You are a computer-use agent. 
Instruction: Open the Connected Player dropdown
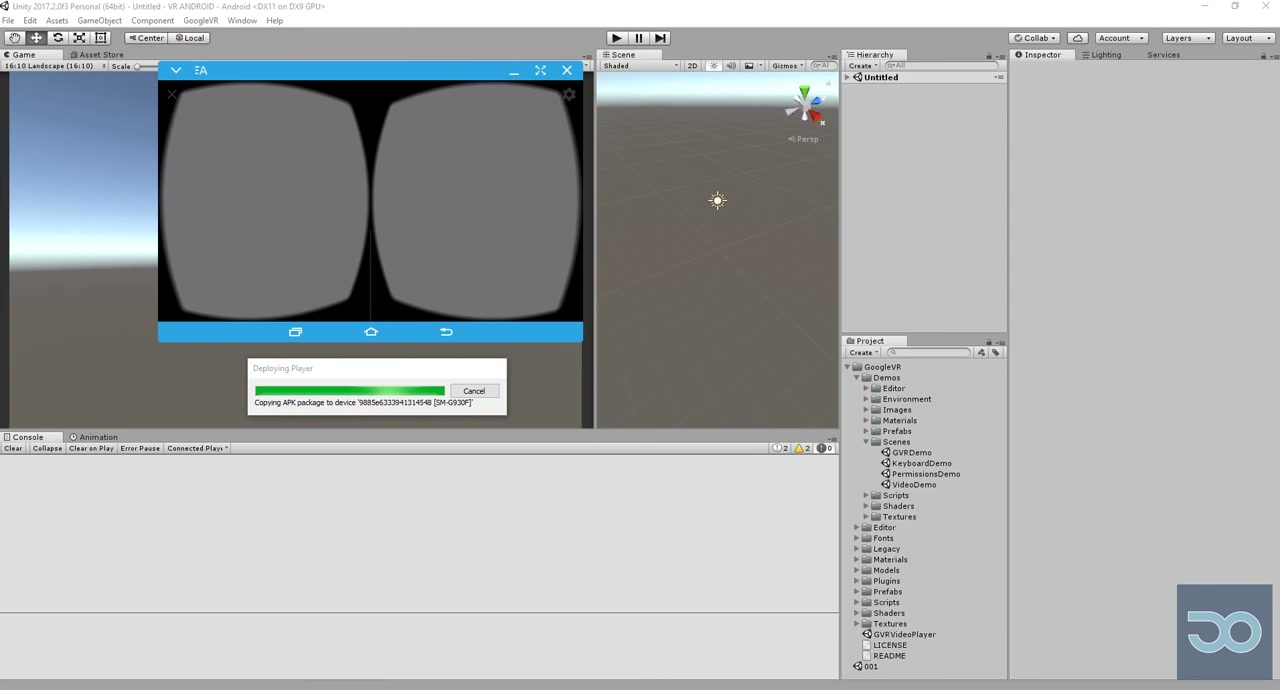197,448
